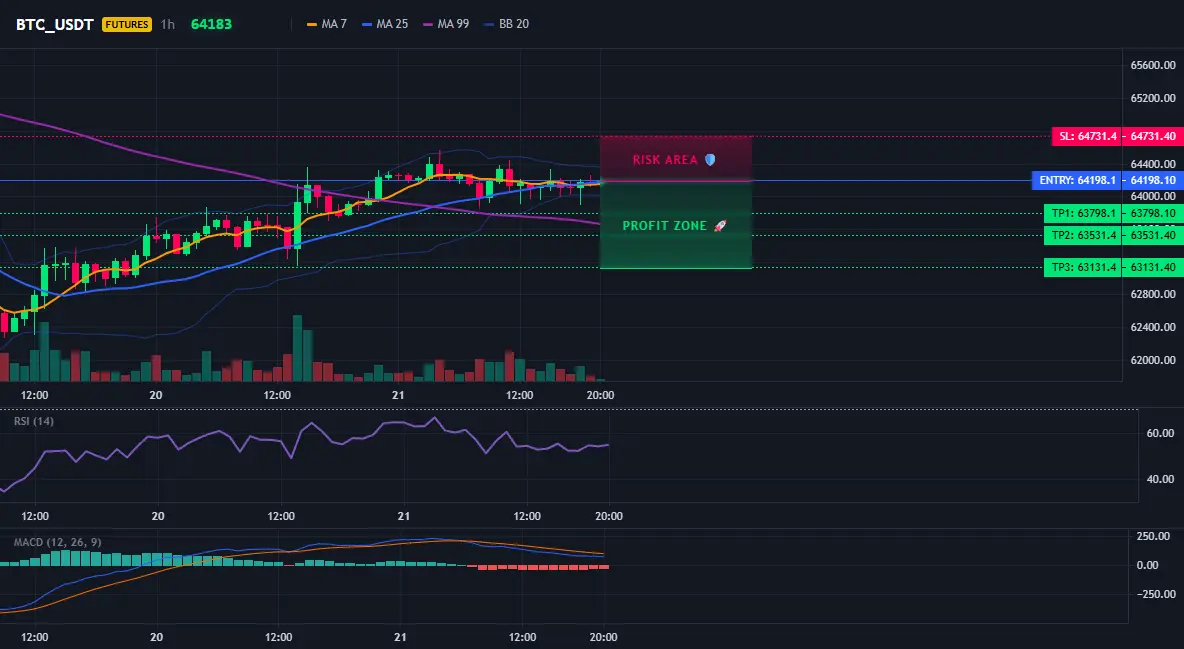Toggle the MA 99 legend entry

(x=446, y=24)
